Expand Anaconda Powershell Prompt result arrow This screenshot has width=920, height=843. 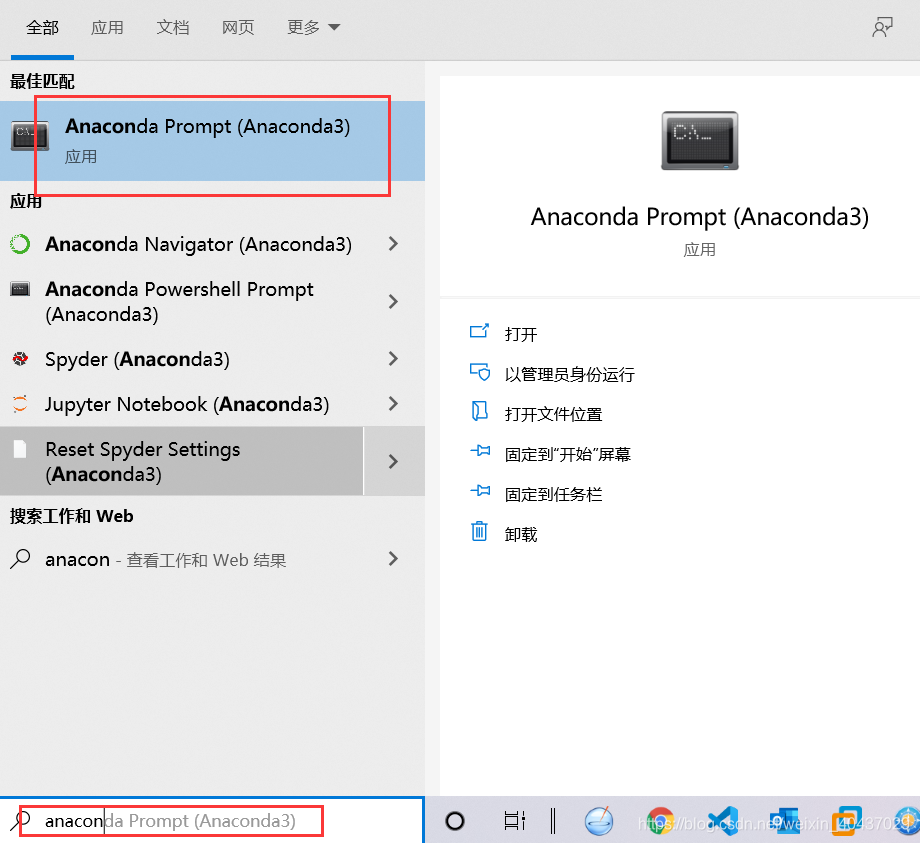click(x=393, y=302)
